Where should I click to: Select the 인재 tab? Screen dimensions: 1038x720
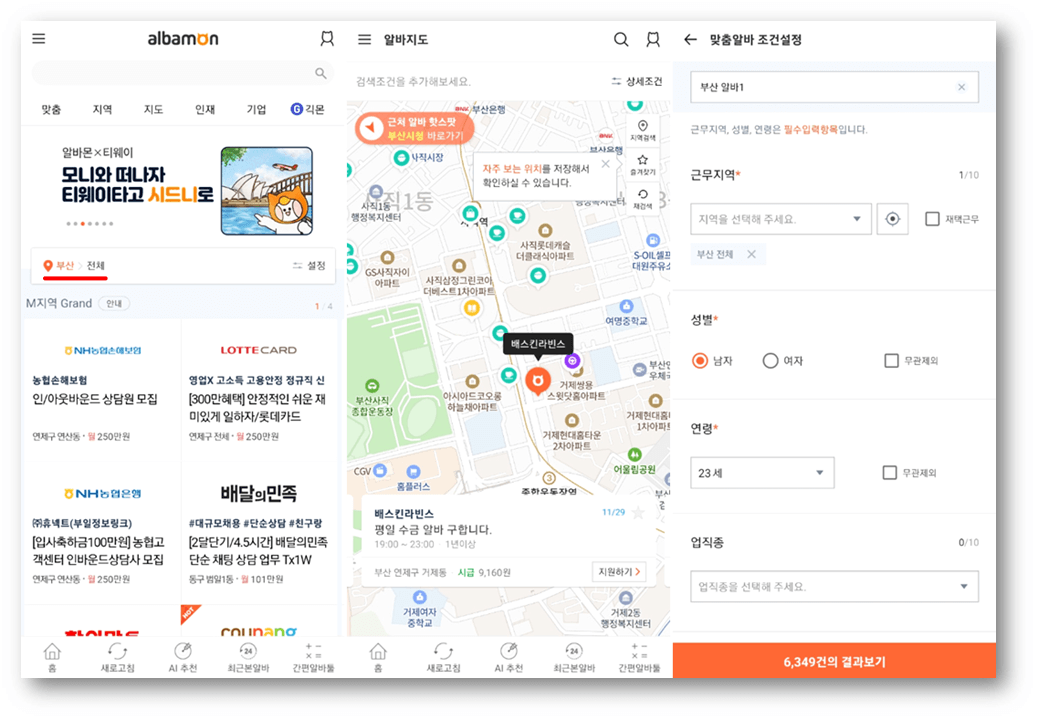[x=205, y=109]
